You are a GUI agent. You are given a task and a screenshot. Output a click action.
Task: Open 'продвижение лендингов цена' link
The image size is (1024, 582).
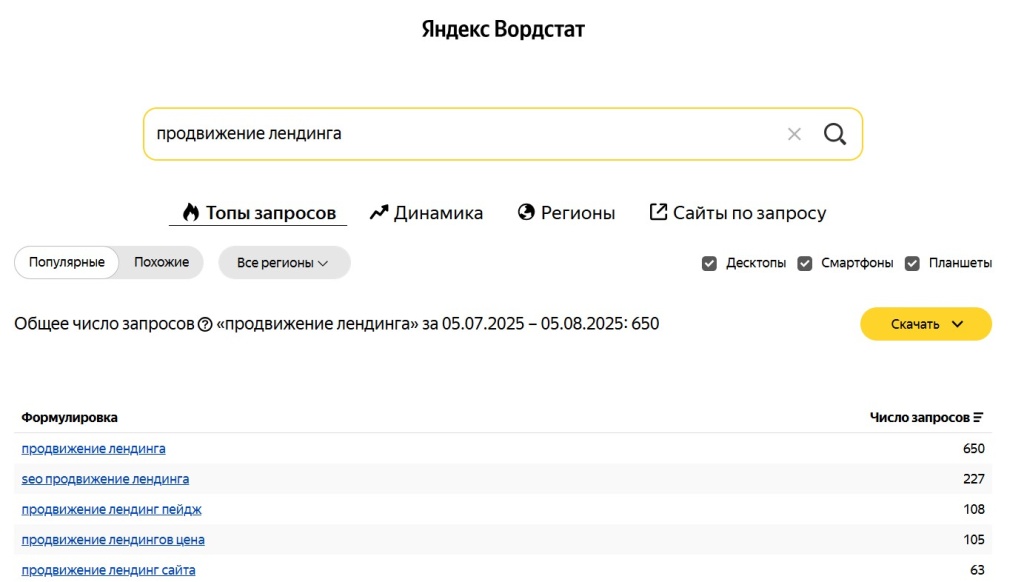[113, 540]
